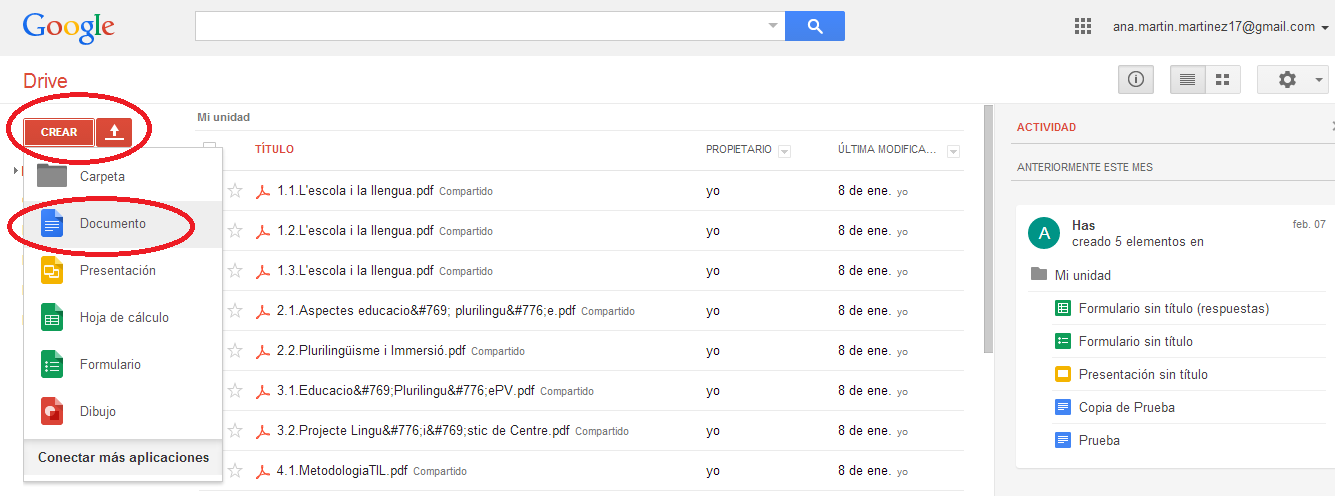The image size is (1335, 496).
Task: Click Conectar más aplicaciones
Action: click(x=123, y=458)
